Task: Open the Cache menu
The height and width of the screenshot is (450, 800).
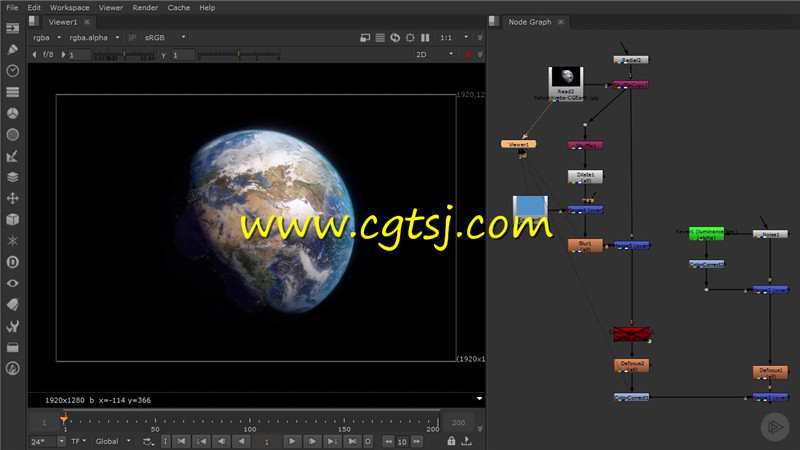Action: pos(179,8)
